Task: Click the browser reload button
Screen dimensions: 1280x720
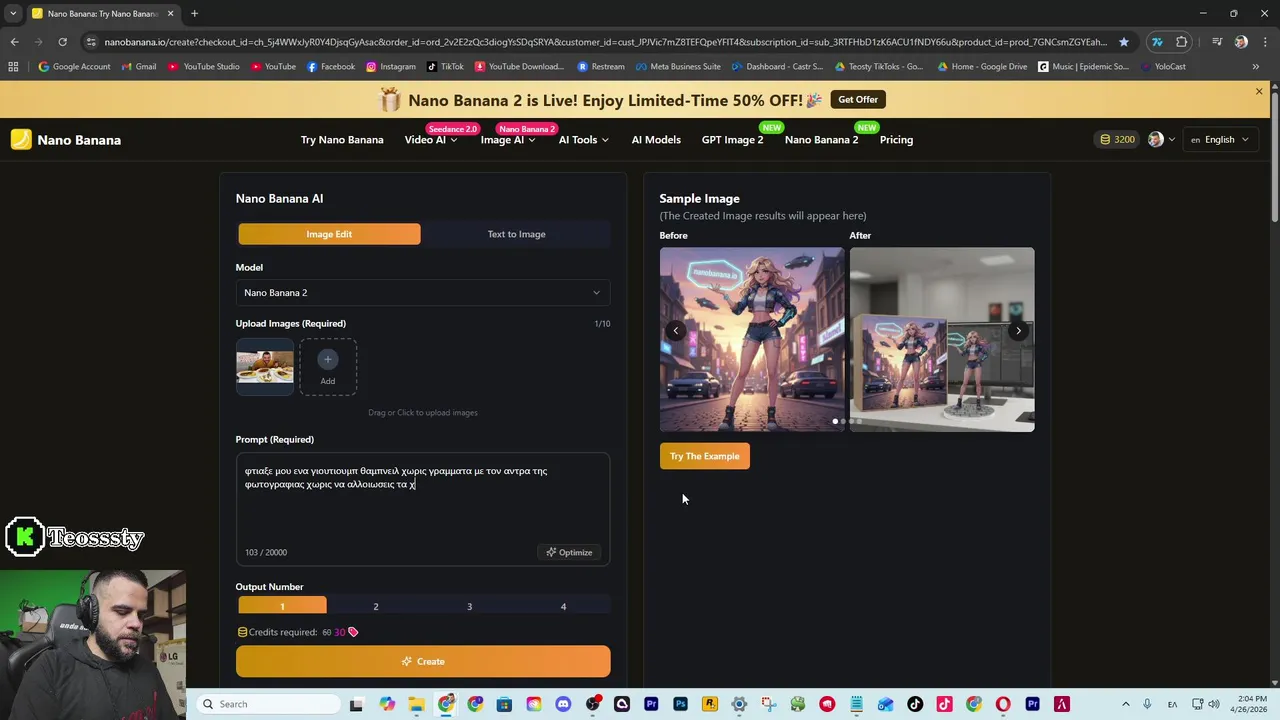Action: [x=62, y=42]
